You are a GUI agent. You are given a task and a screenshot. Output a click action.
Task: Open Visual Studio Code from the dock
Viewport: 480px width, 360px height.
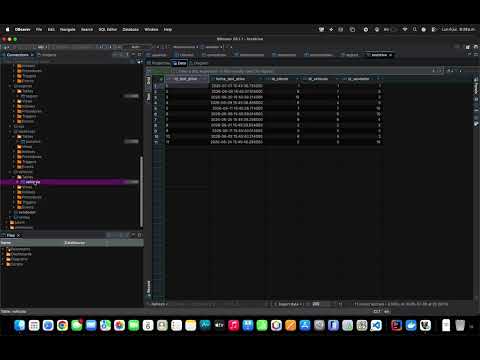point(376,325)
